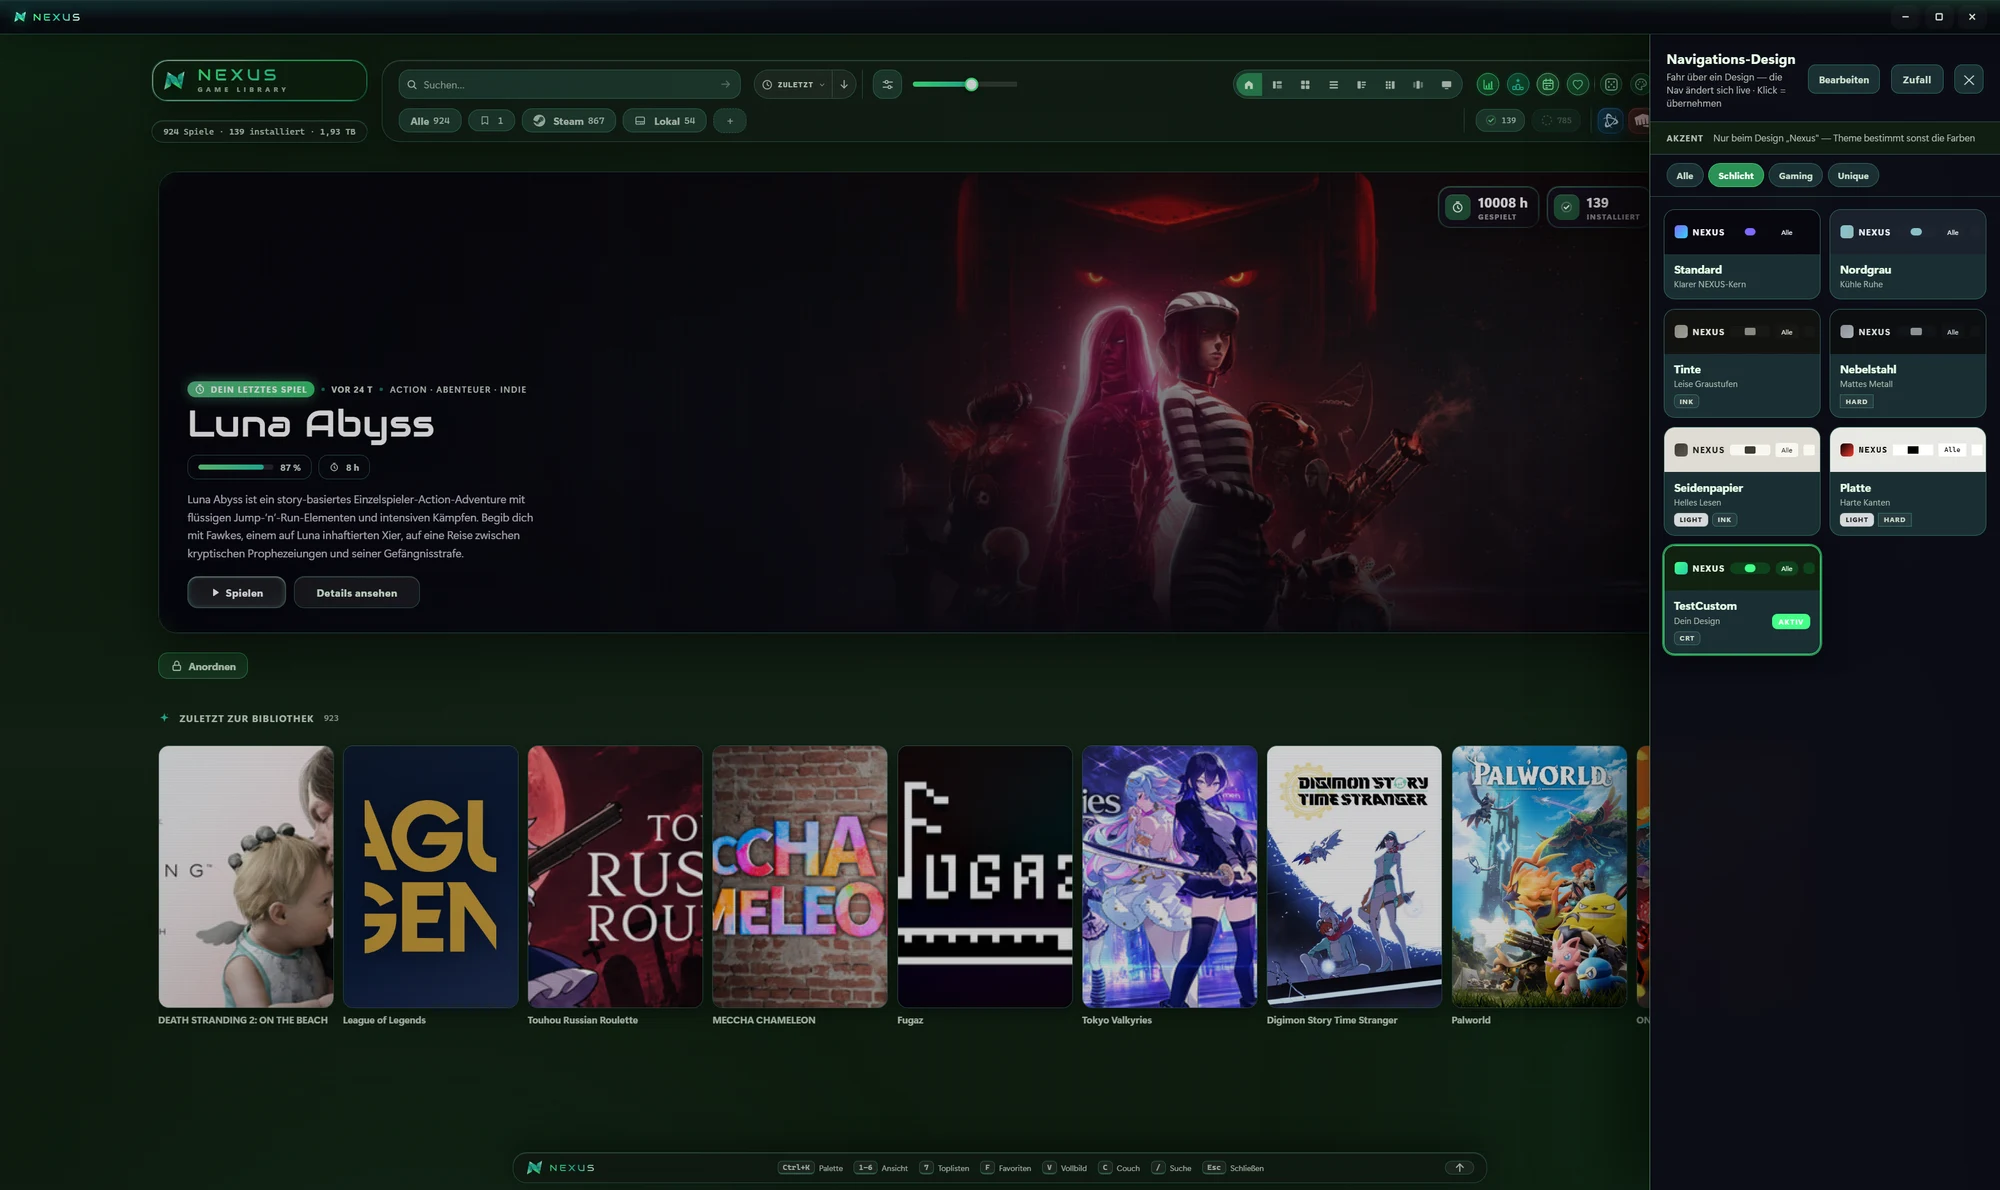
Task: Open the Palworld game cover
Action: click(1539, 876)
